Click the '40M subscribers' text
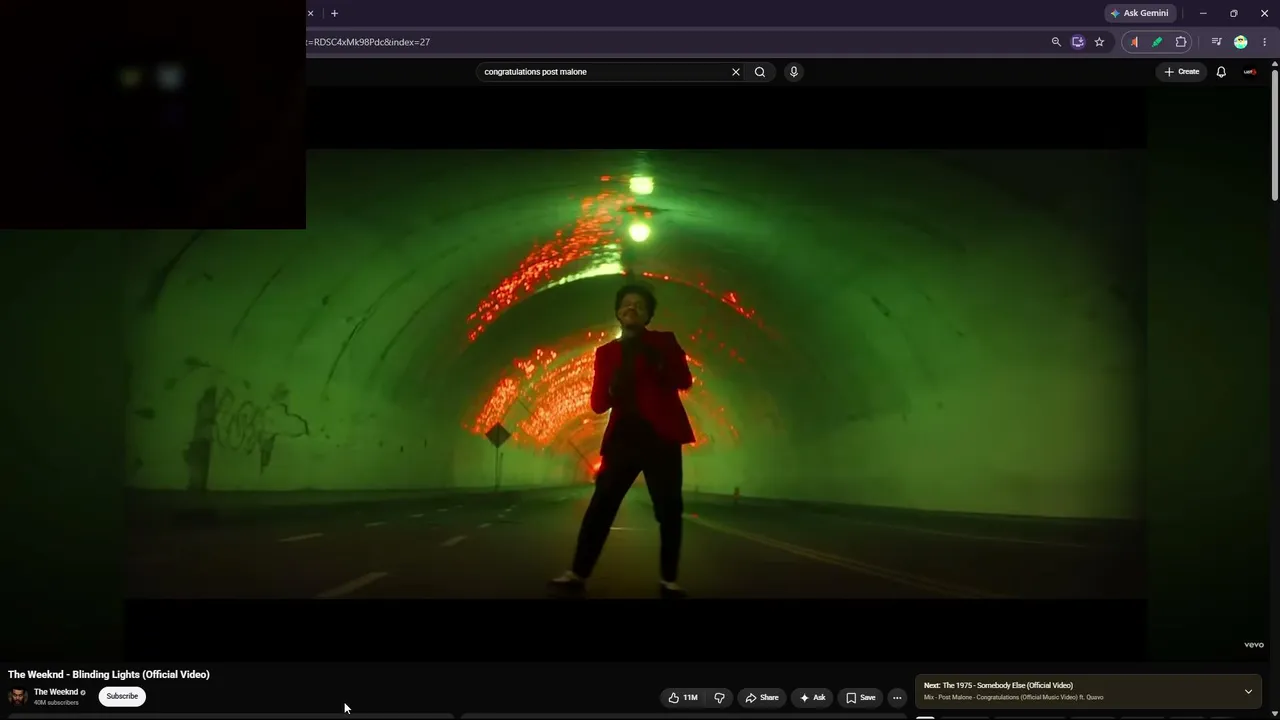 [56, 703]
